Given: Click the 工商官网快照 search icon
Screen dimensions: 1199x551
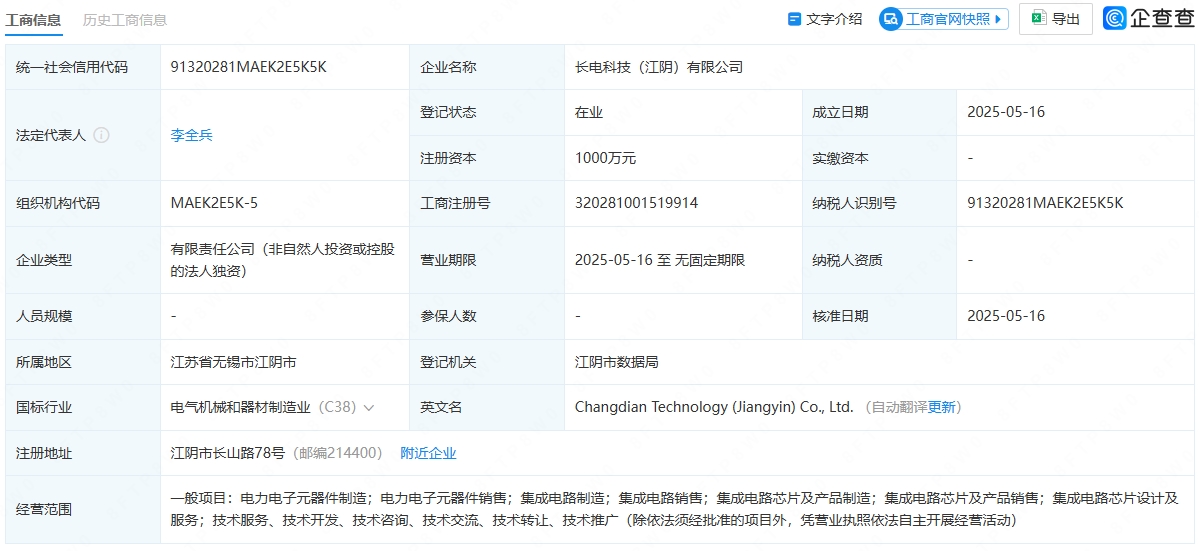Looking at the screenshot, I should [892, 19].
